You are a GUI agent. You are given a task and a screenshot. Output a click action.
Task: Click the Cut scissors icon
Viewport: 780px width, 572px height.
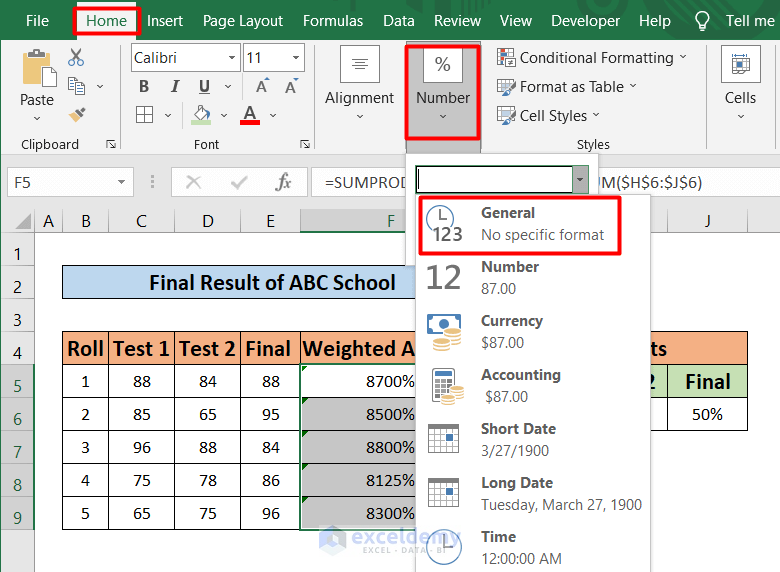[x=76, y=57]
